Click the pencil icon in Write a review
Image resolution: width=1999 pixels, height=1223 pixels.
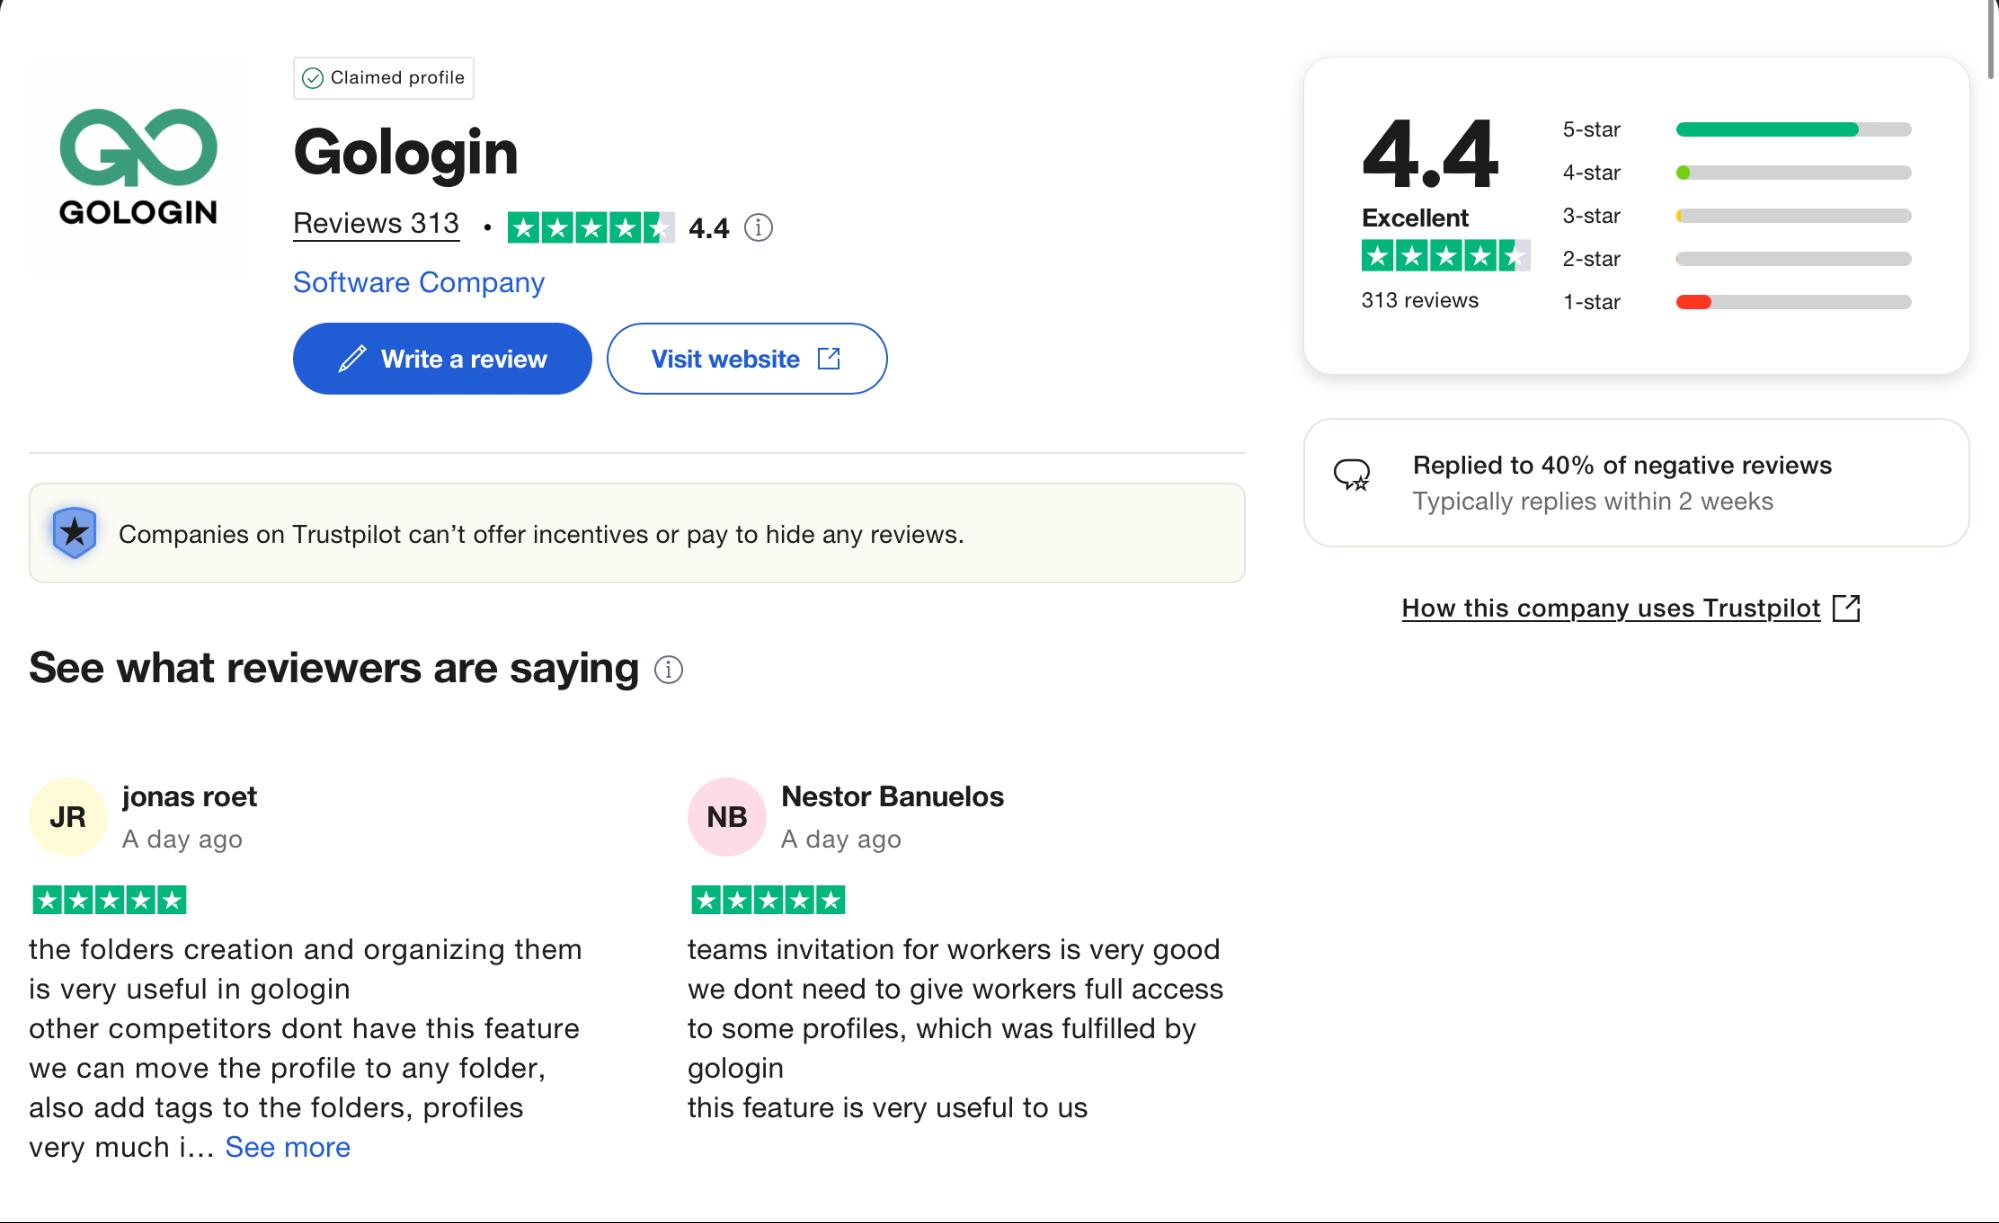coord(352,359)
